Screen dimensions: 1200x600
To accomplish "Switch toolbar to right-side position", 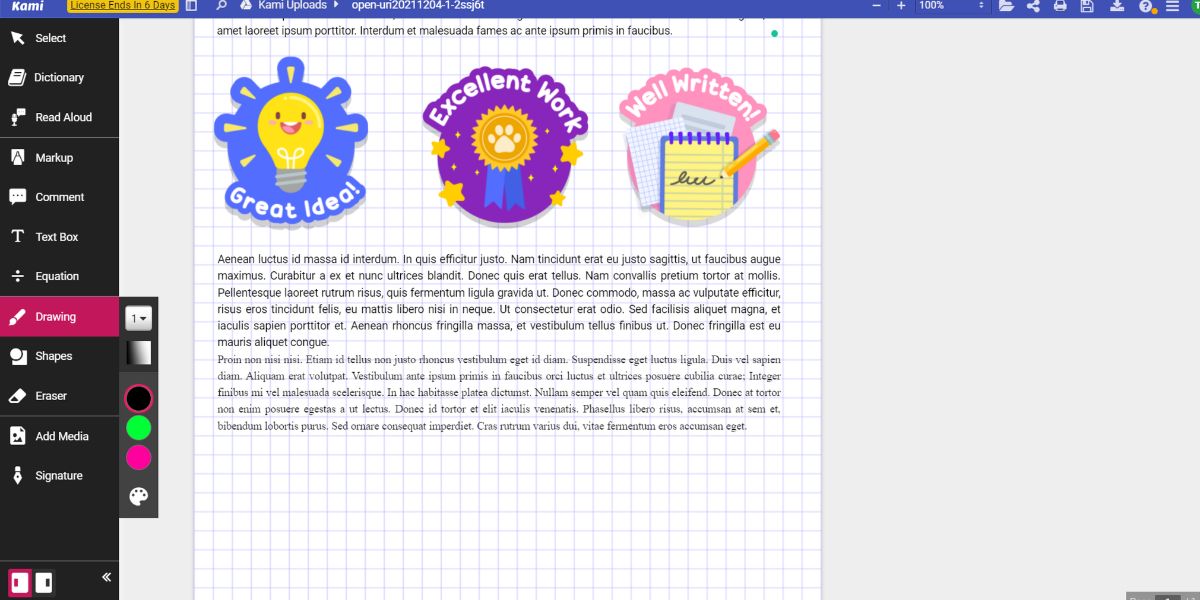I will (44, 582).
